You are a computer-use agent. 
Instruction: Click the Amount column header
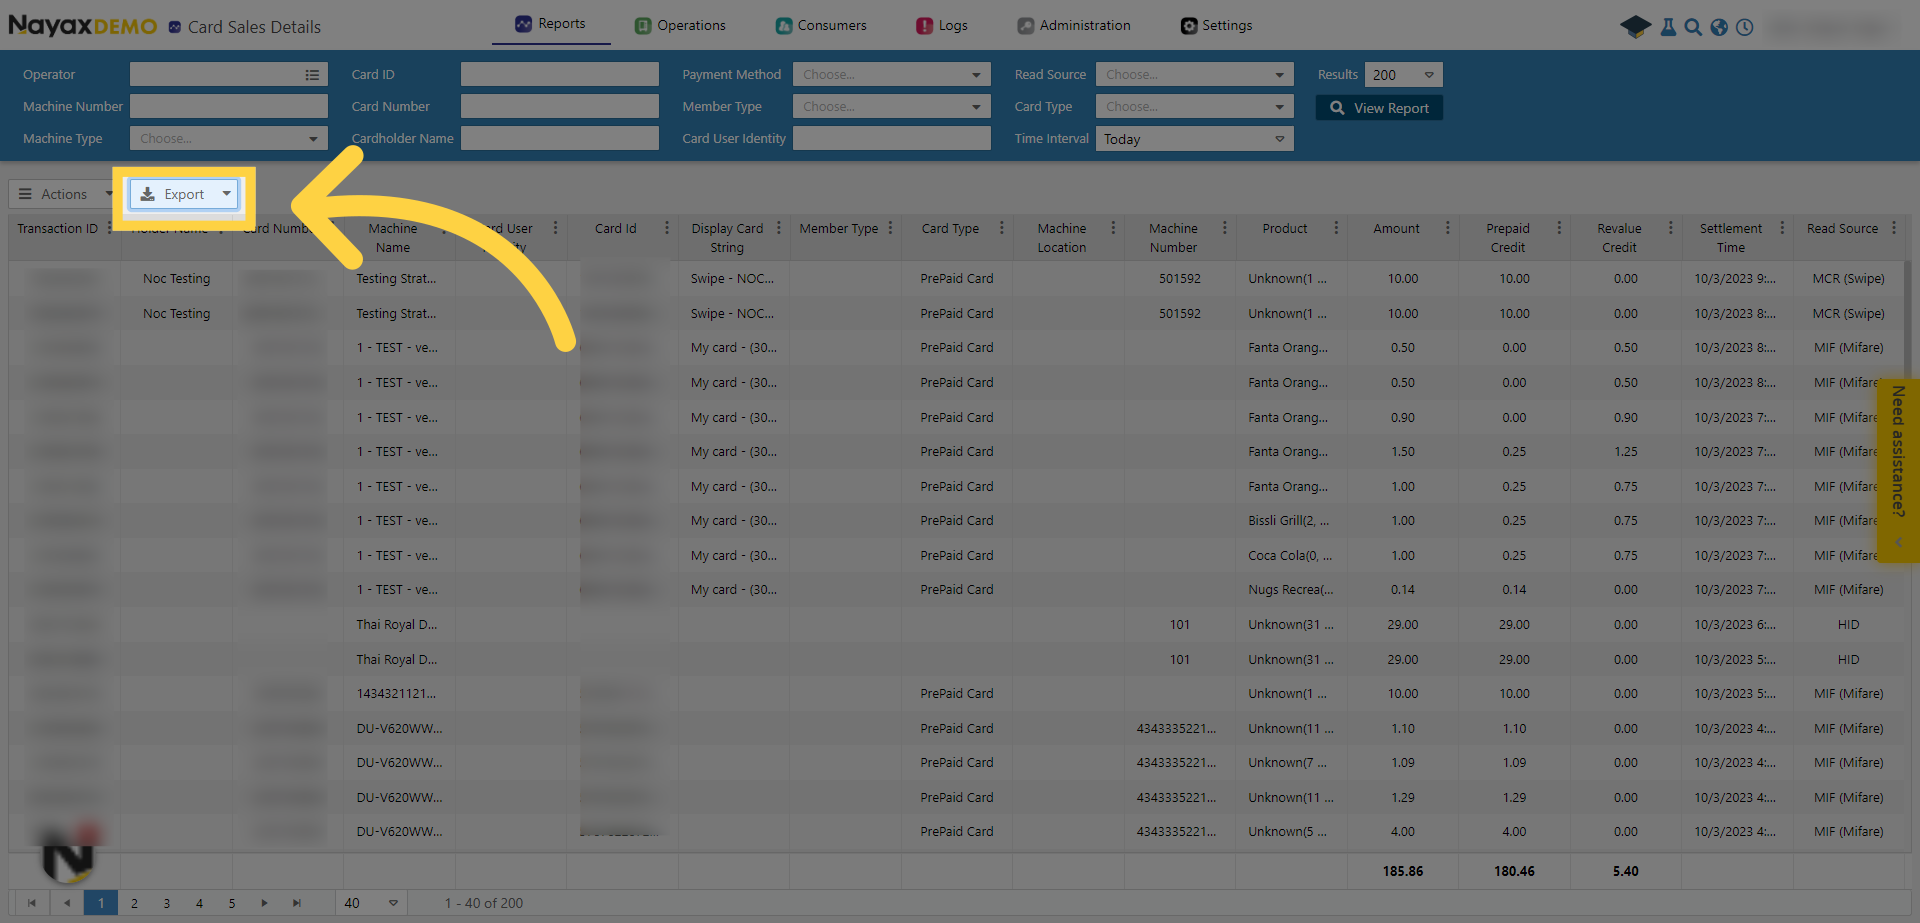pyautogui.click(x=1396, y=229)
